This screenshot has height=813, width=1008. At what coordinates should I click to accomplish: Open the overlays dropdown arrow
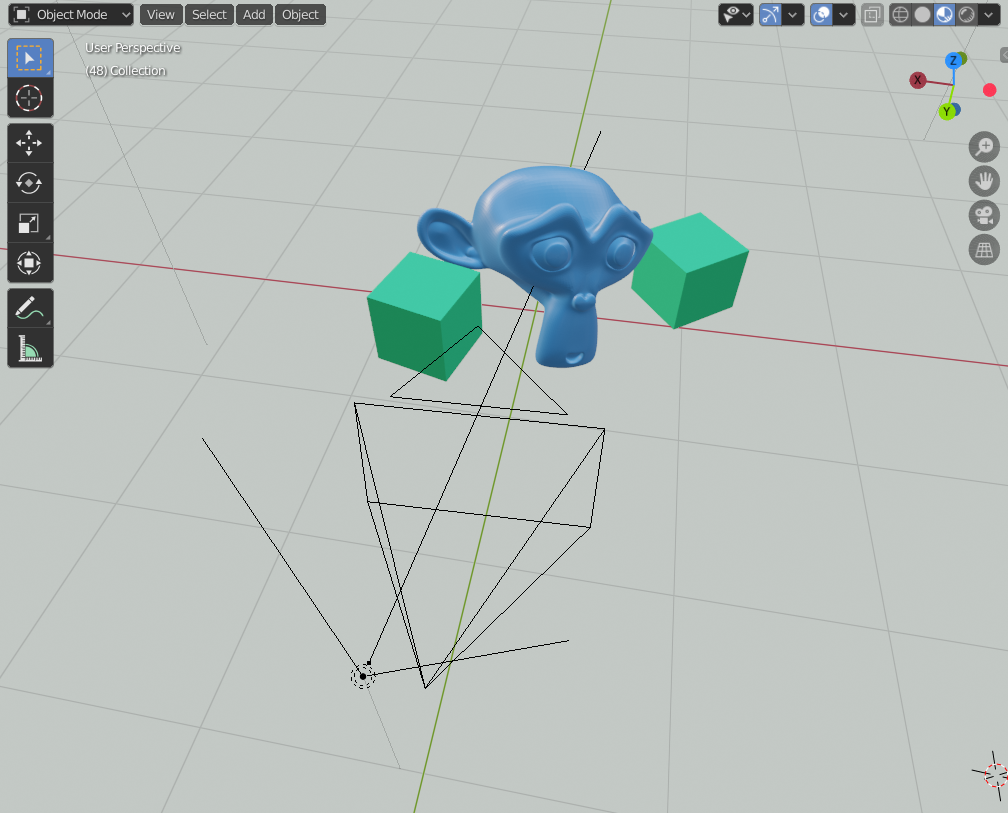(845, 15)
